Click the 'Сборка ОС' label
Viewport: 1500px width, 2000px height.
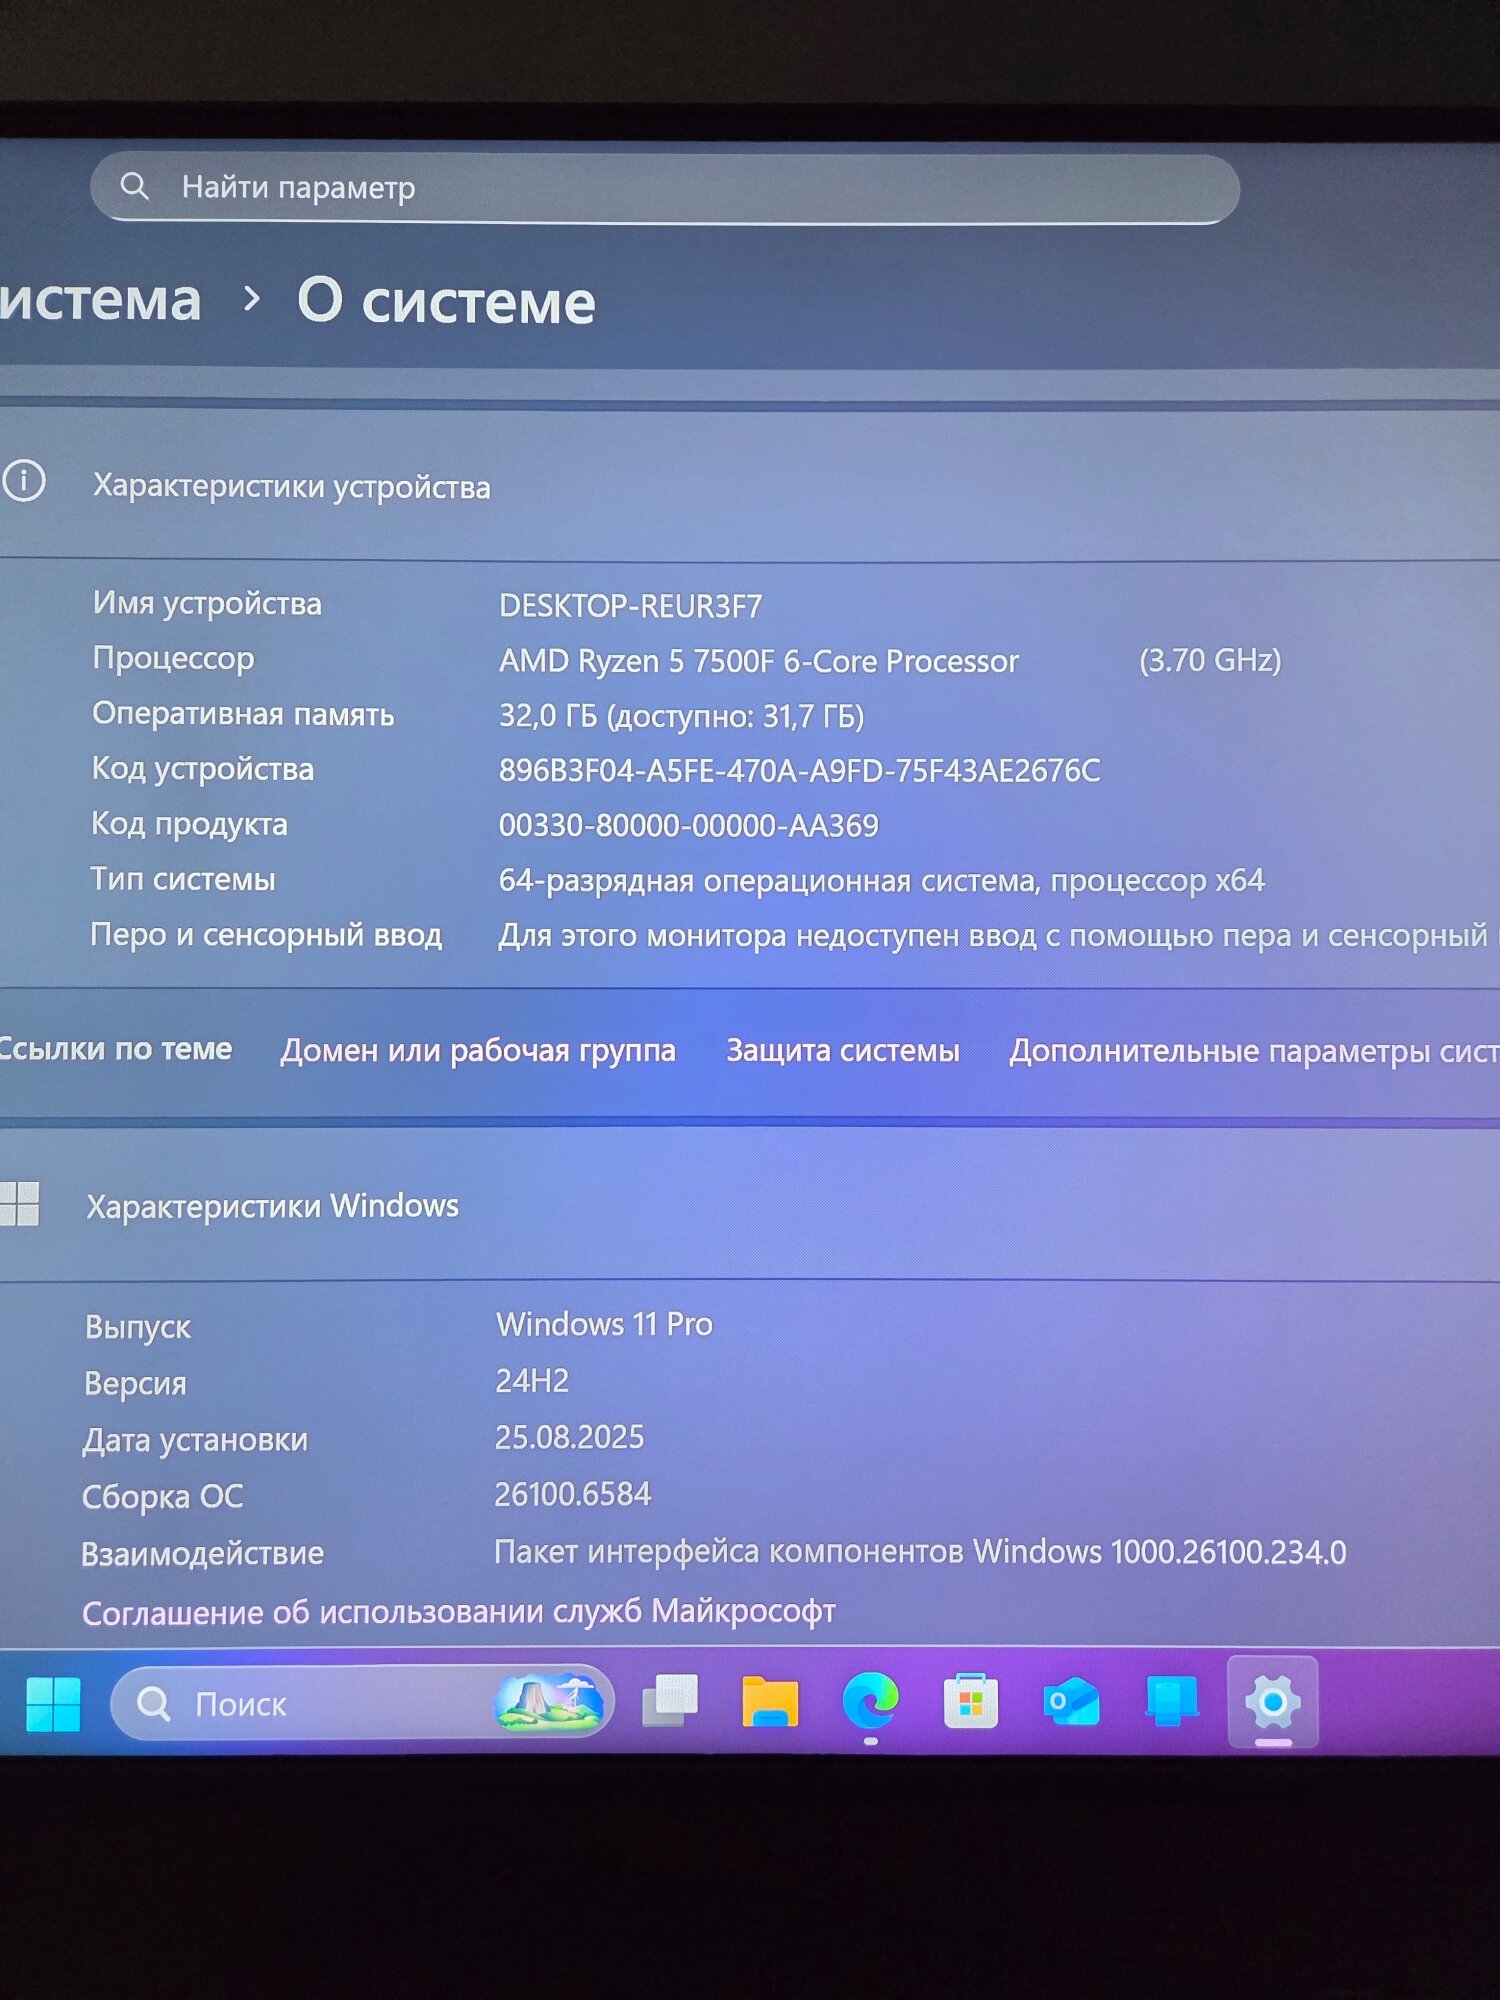(x=162, y=1497)
